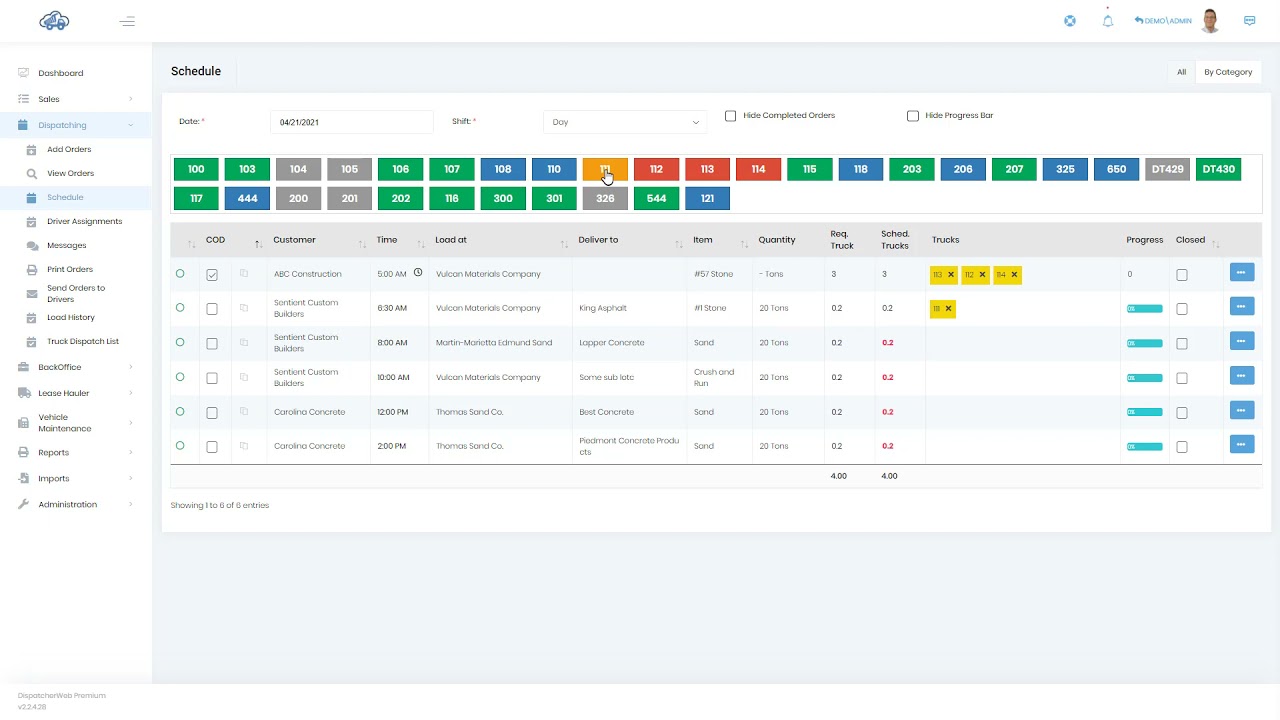Viewport: 1280px width, 720px height.
Task: Click the date field 04/21/2021
Action: click(x=352, y=122)
